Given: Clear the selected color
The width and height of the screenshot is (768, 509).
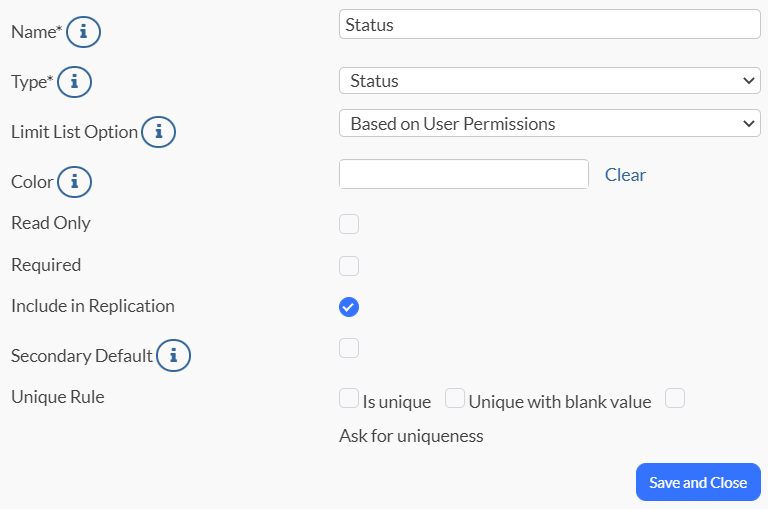Looking at the screenshot, I should pos(625,175).
